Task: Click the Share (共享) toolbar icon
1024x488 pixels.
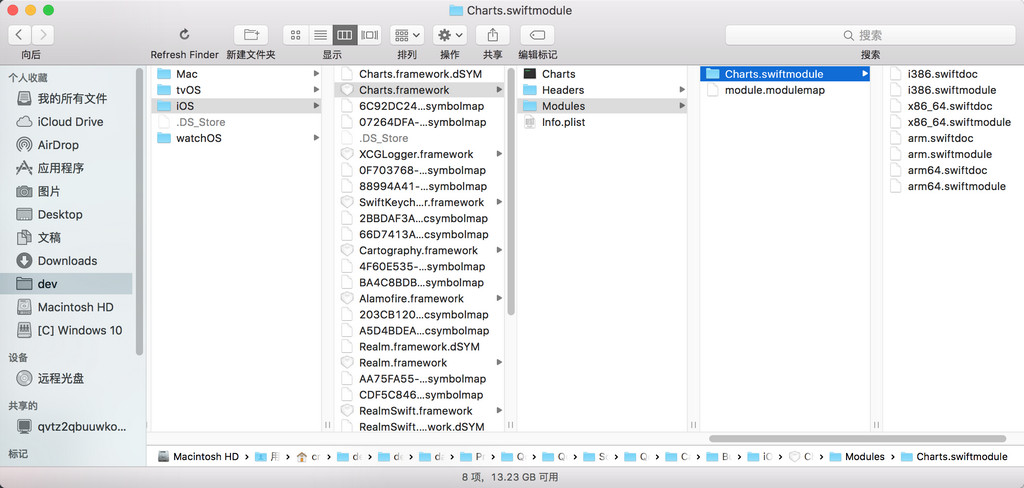Action: pyautogui.click(x=493, y=35)
